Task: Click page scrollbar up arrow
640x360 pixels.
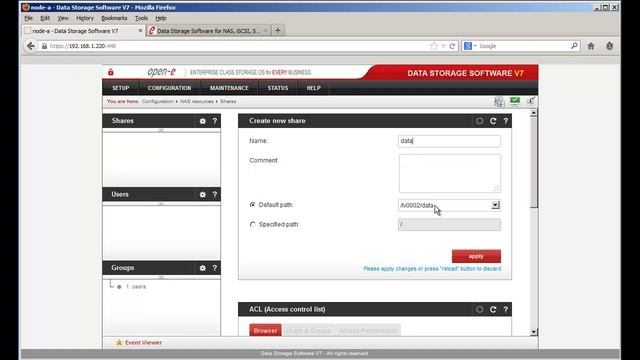Action: pyautogui.click(x=533, y=113)
